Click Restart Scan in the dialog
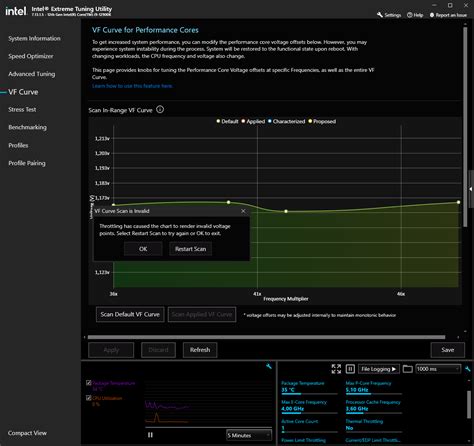 click(x=190, y=249)
